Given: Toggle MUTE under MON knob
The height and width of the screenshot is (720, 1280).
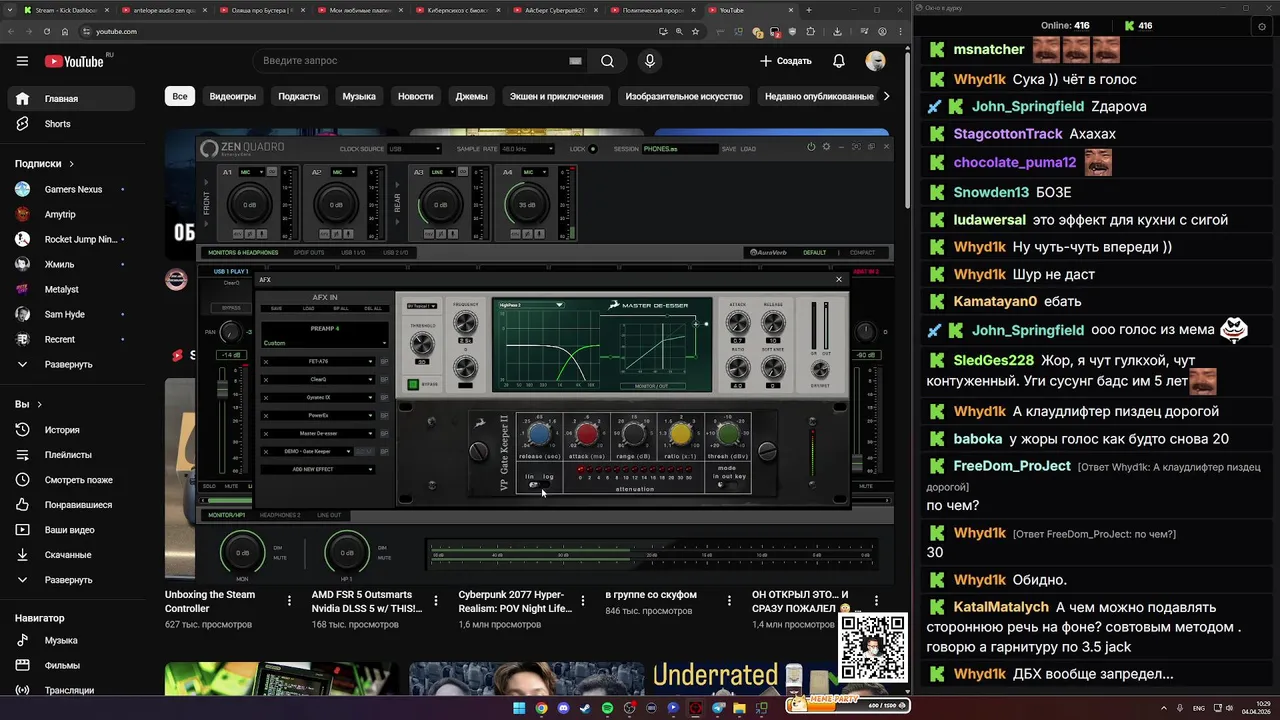Looking at the screenshot, I should (280, 558).
